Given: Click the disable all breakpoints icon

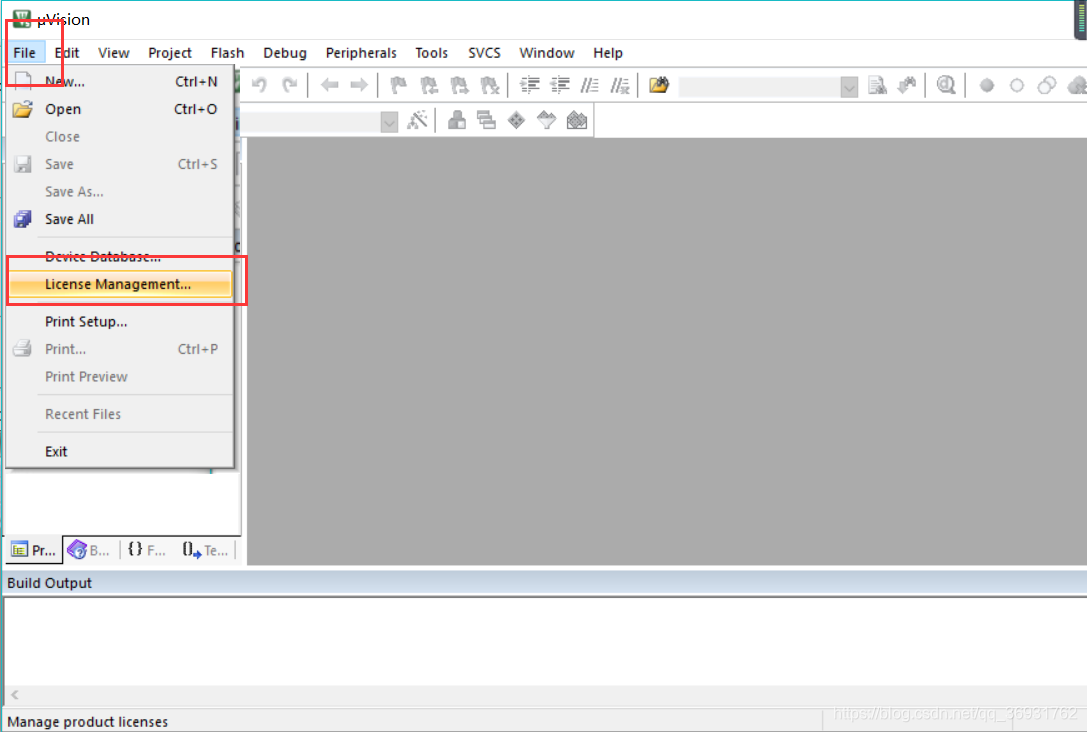Looking at the screenshot, I should [x=1047, y=85].
